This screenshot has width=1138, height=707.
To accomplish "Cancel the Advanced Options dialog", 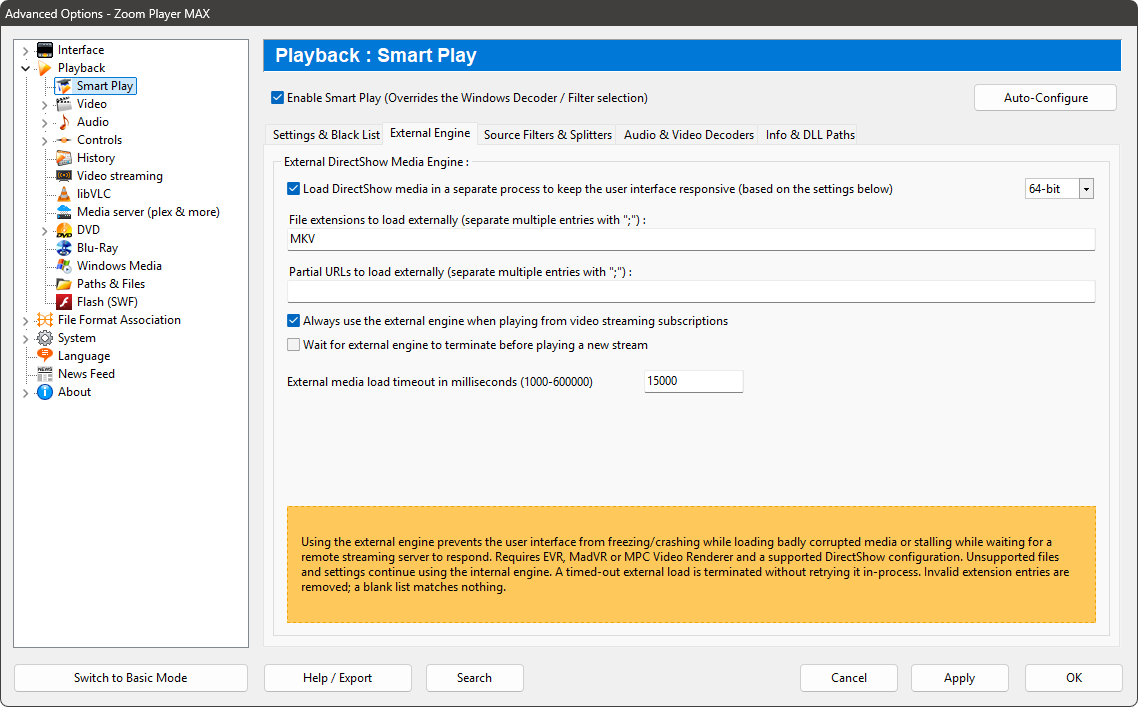I will point(848,678).
